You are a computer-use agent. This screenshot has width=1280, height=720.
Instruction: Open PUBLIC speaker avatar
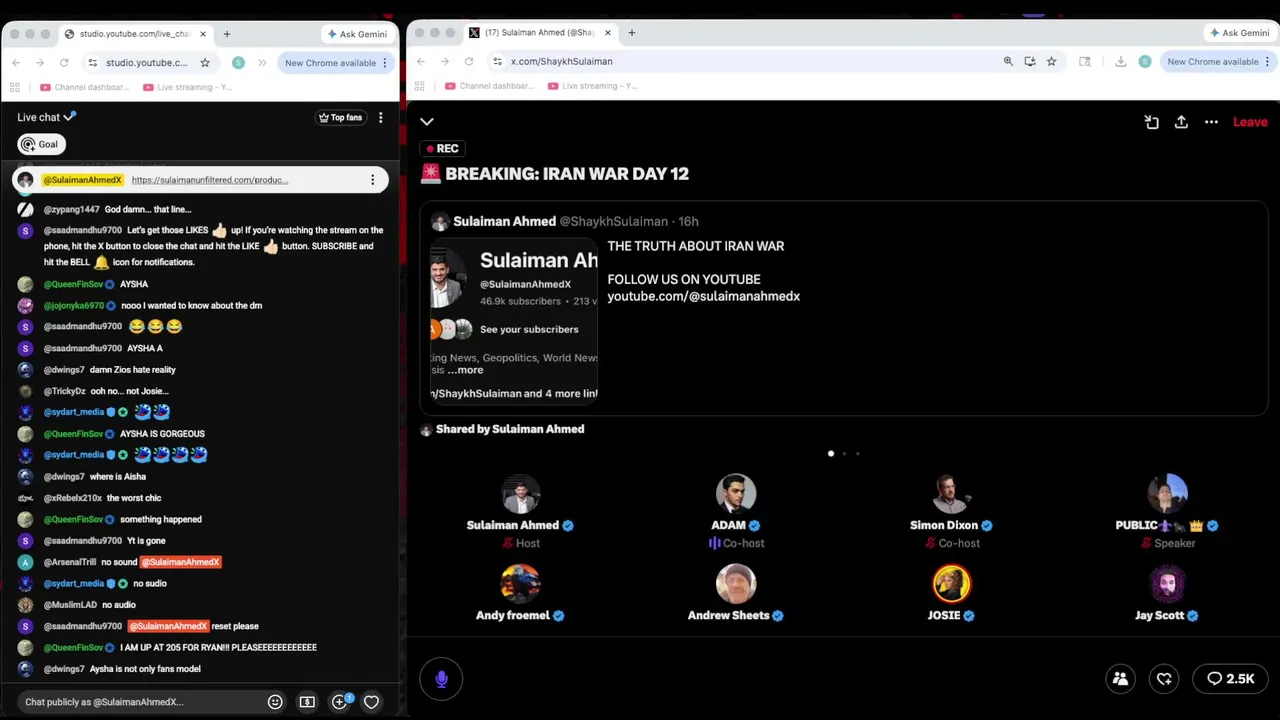point(1167,494)
